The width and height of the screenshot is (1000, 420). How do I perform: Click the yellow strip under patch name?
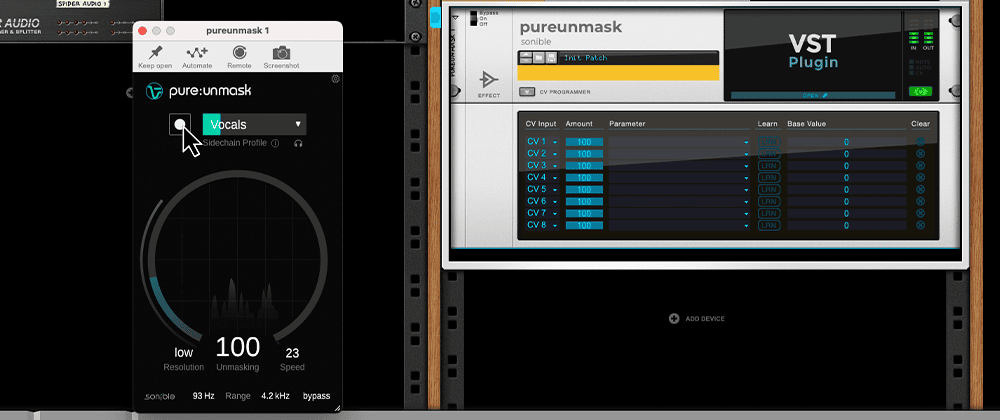(618, 73)
